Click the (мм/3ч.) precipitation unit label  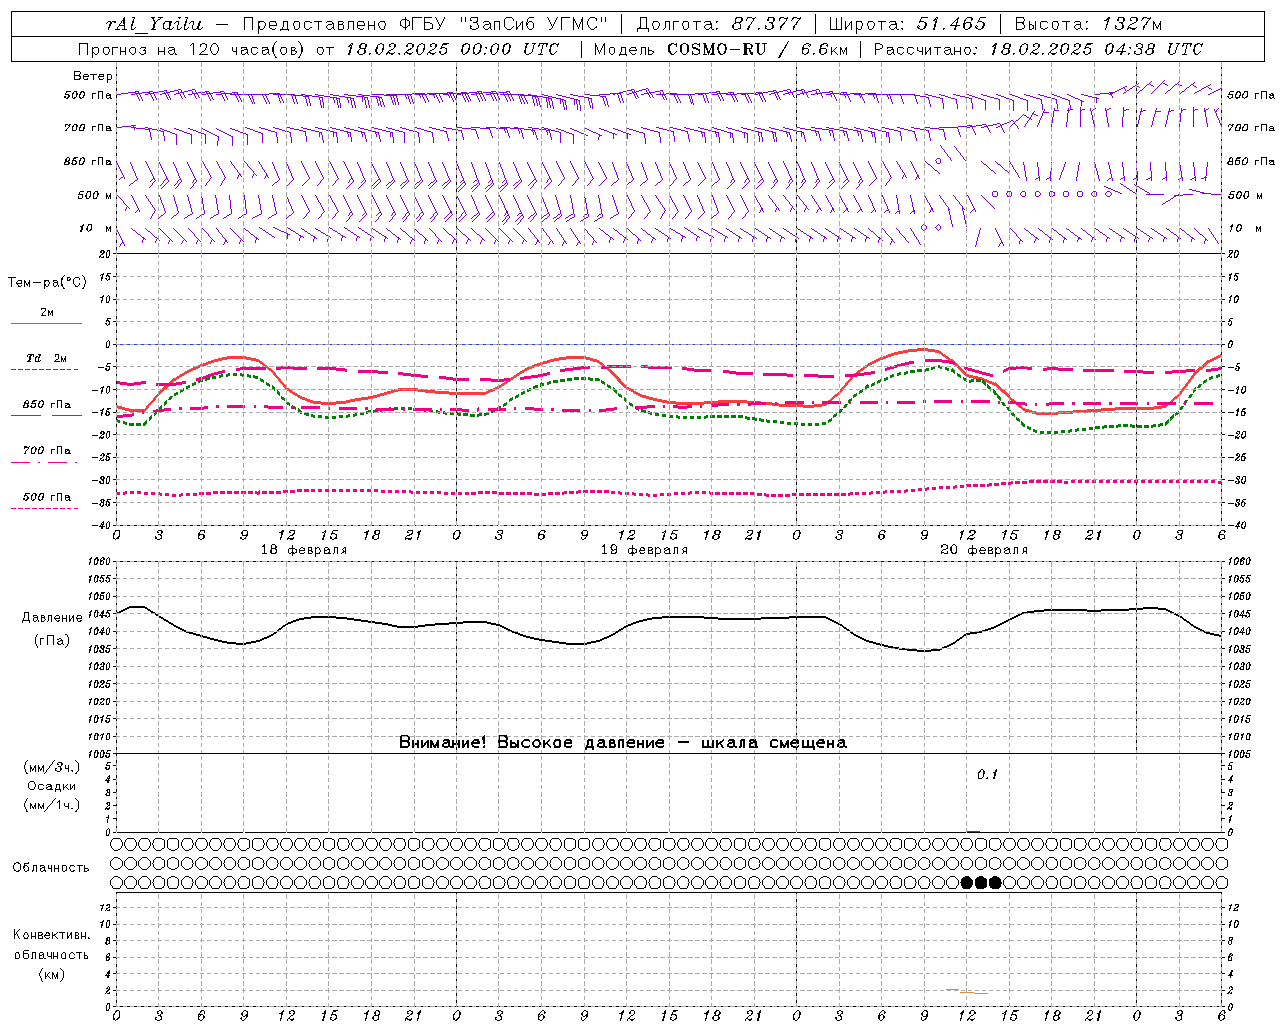[x=52, y=767]
